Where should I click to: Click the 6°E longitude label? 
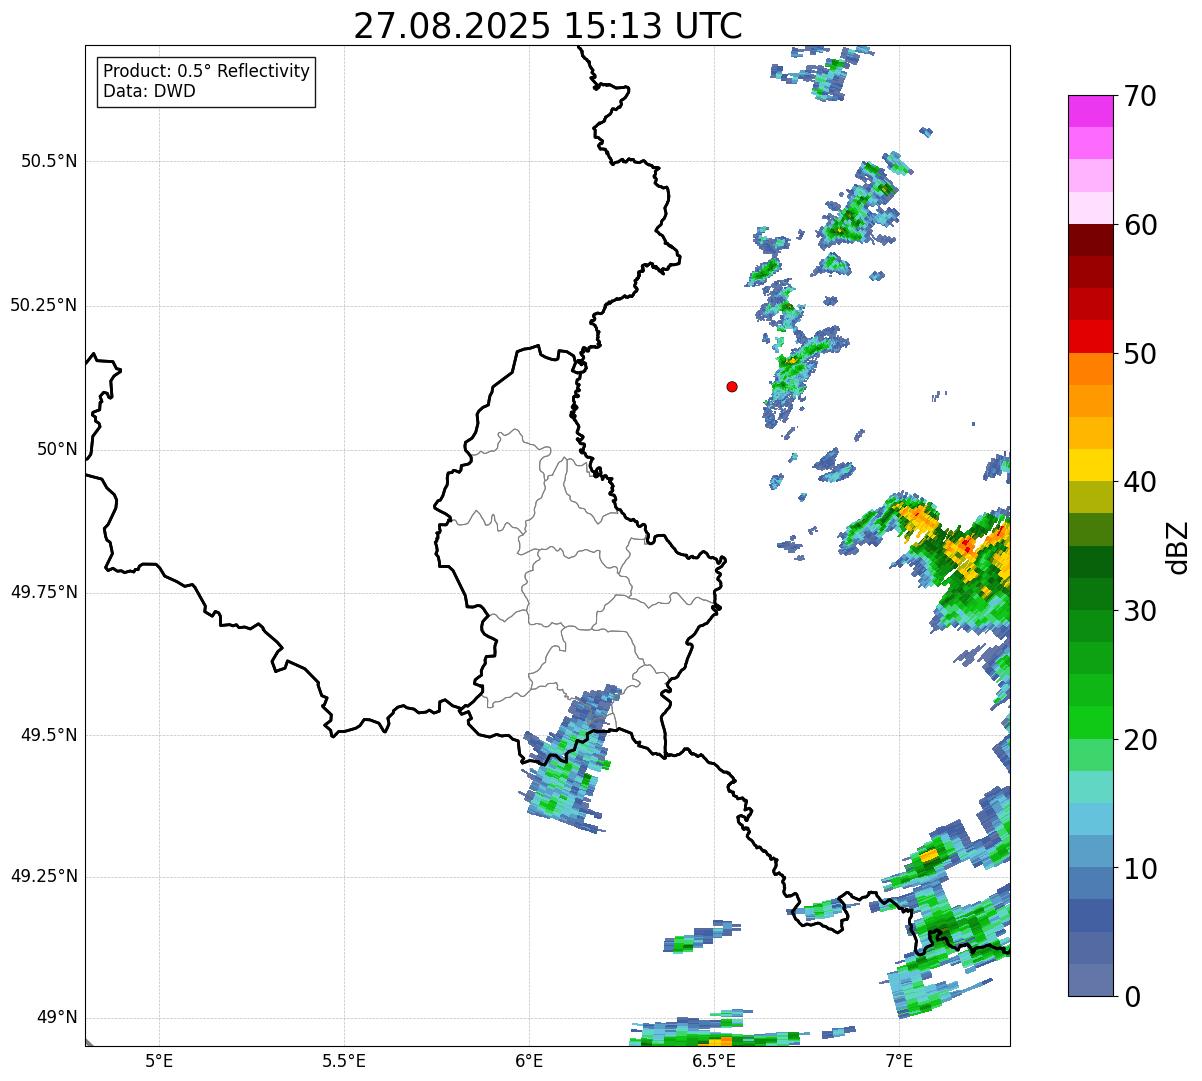pyautogui.click(x=529, y=1060)
